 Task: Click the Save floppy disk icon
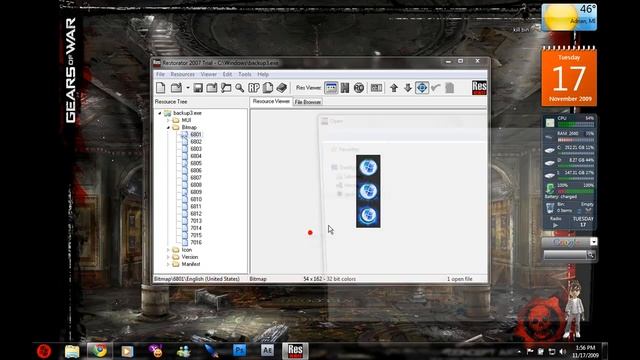click(x=198, y=88)
